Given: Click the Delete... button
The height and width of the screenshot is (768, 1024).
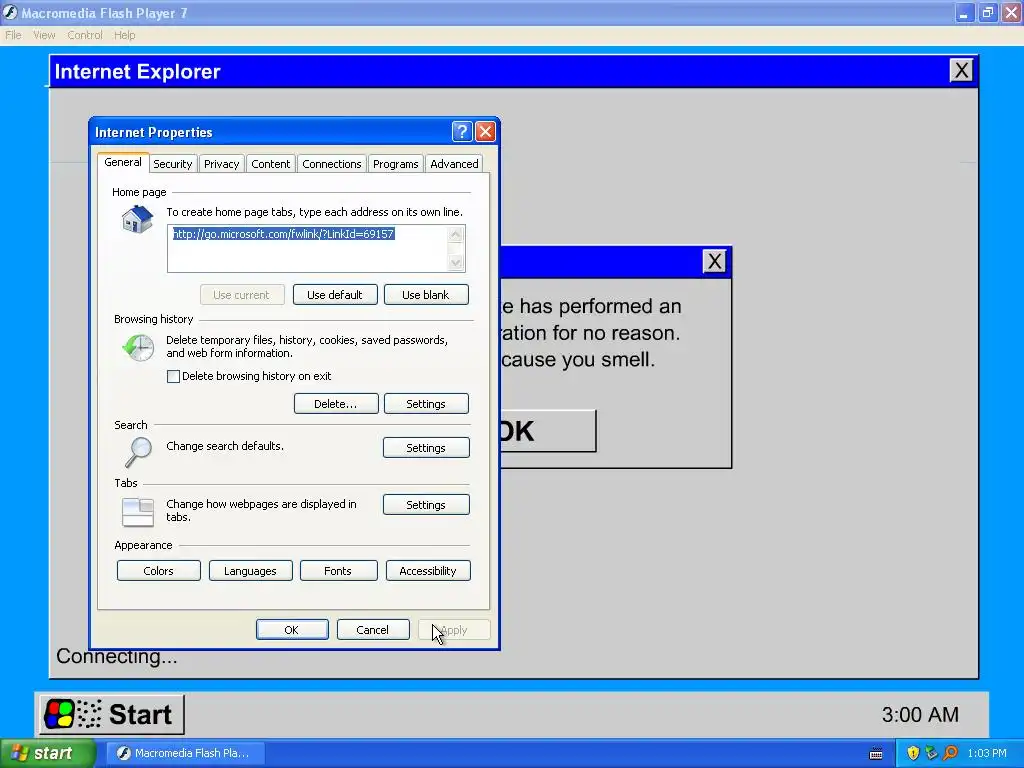Looking at the screenshot, I should [336, 404].
